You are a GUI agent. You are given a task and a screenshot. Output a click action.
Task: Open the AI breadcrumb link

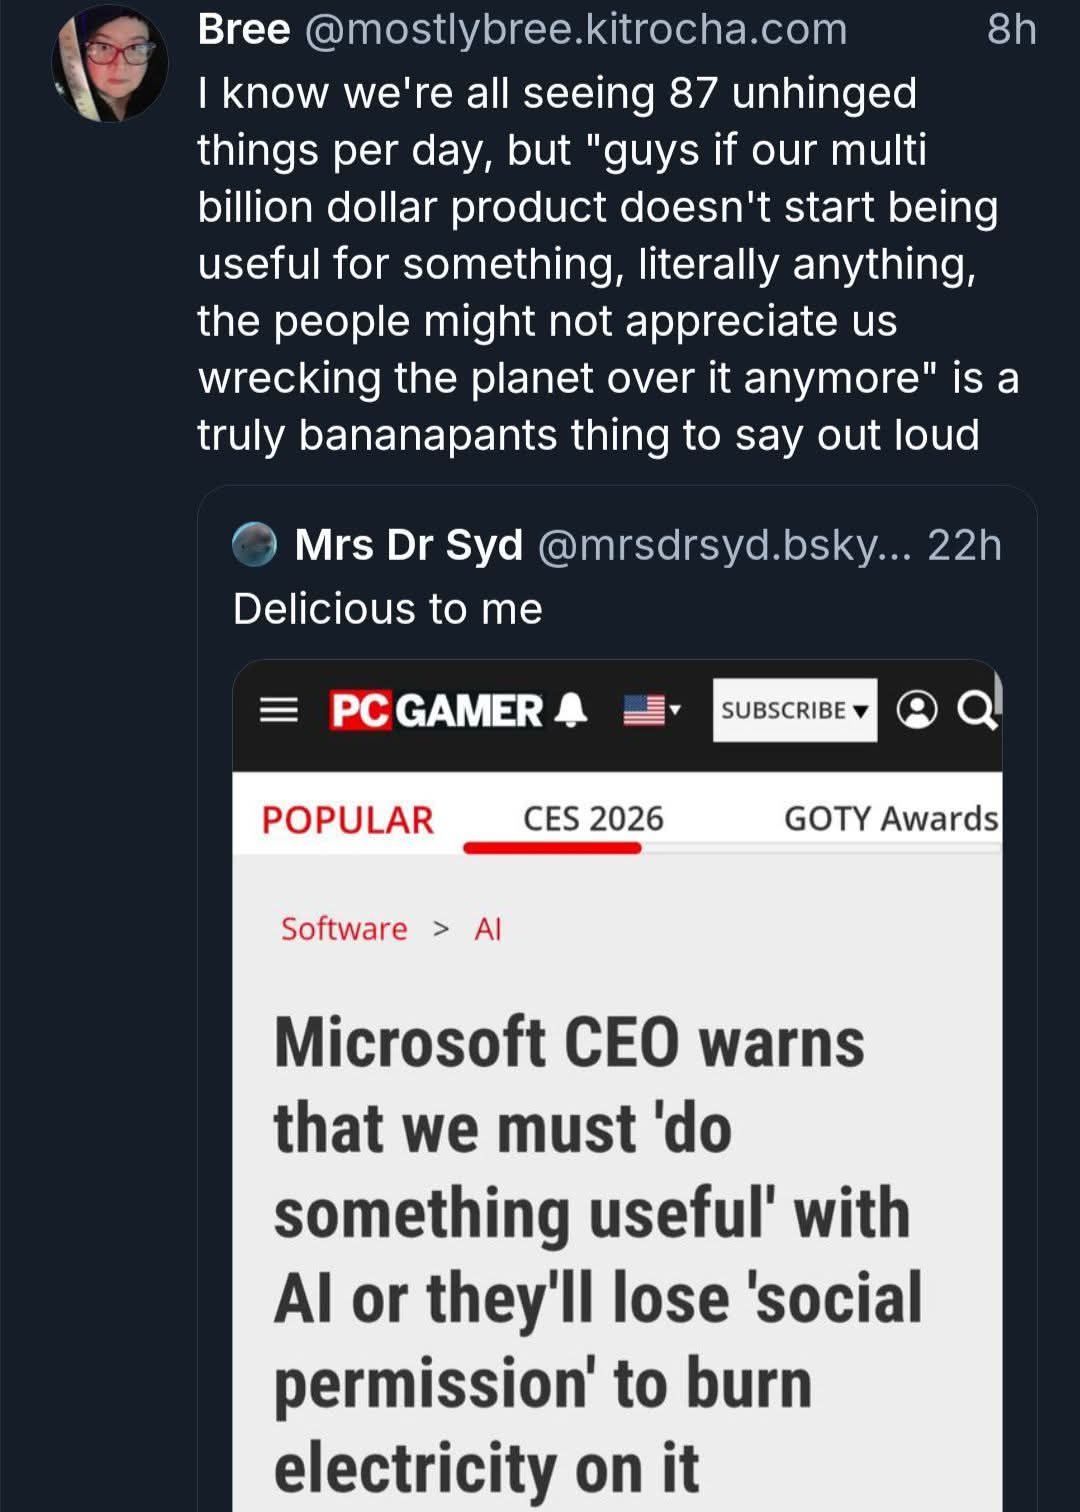488,929
